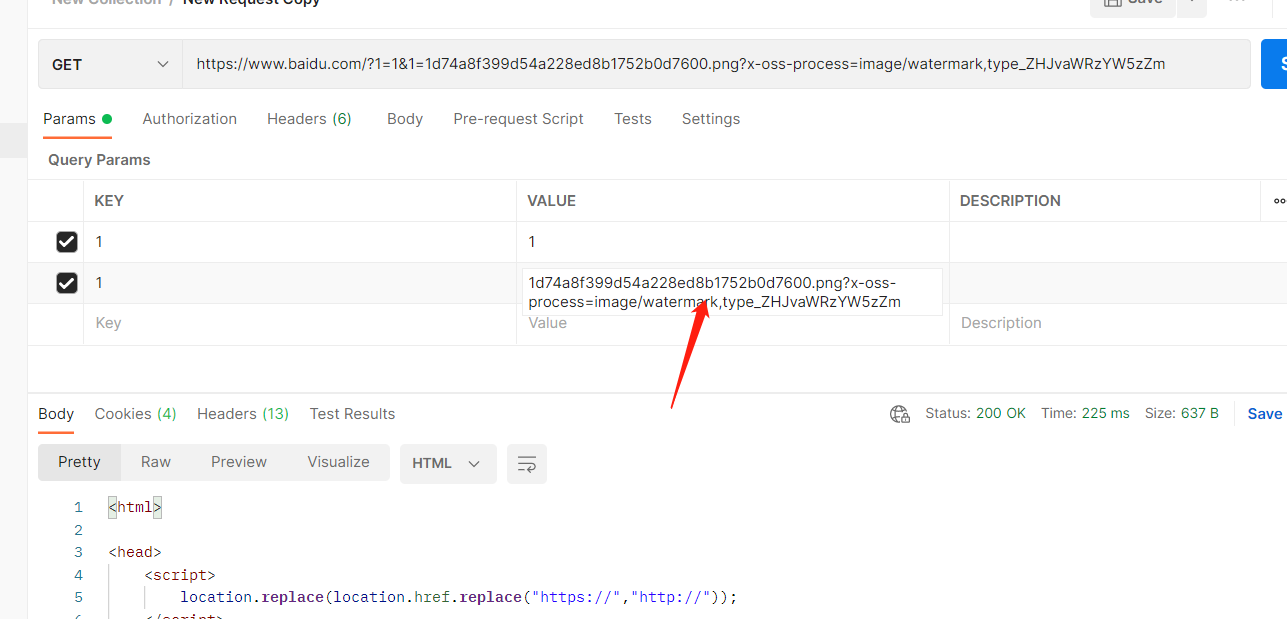
Task: Click the request URL field
Action: (x=716, y=64)
